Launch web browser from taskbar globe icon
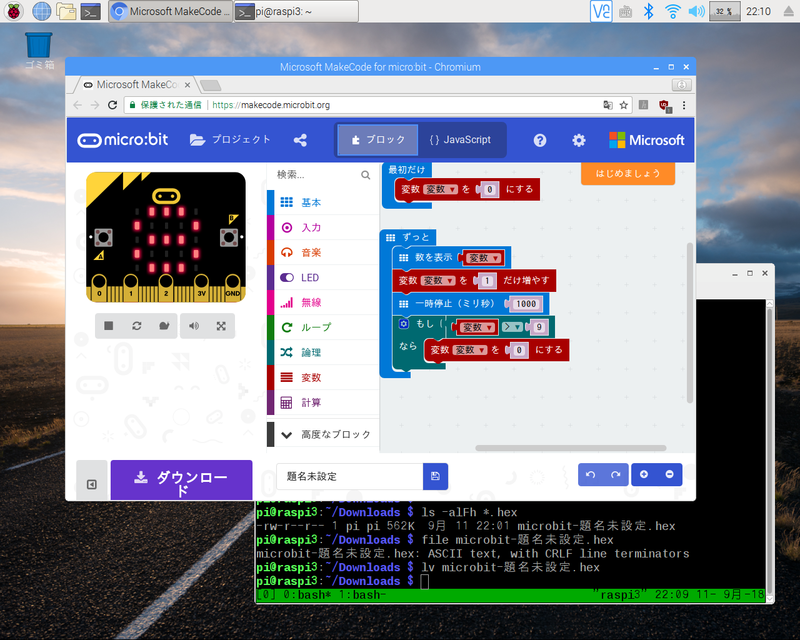The image size is (800, 640). 41,11
